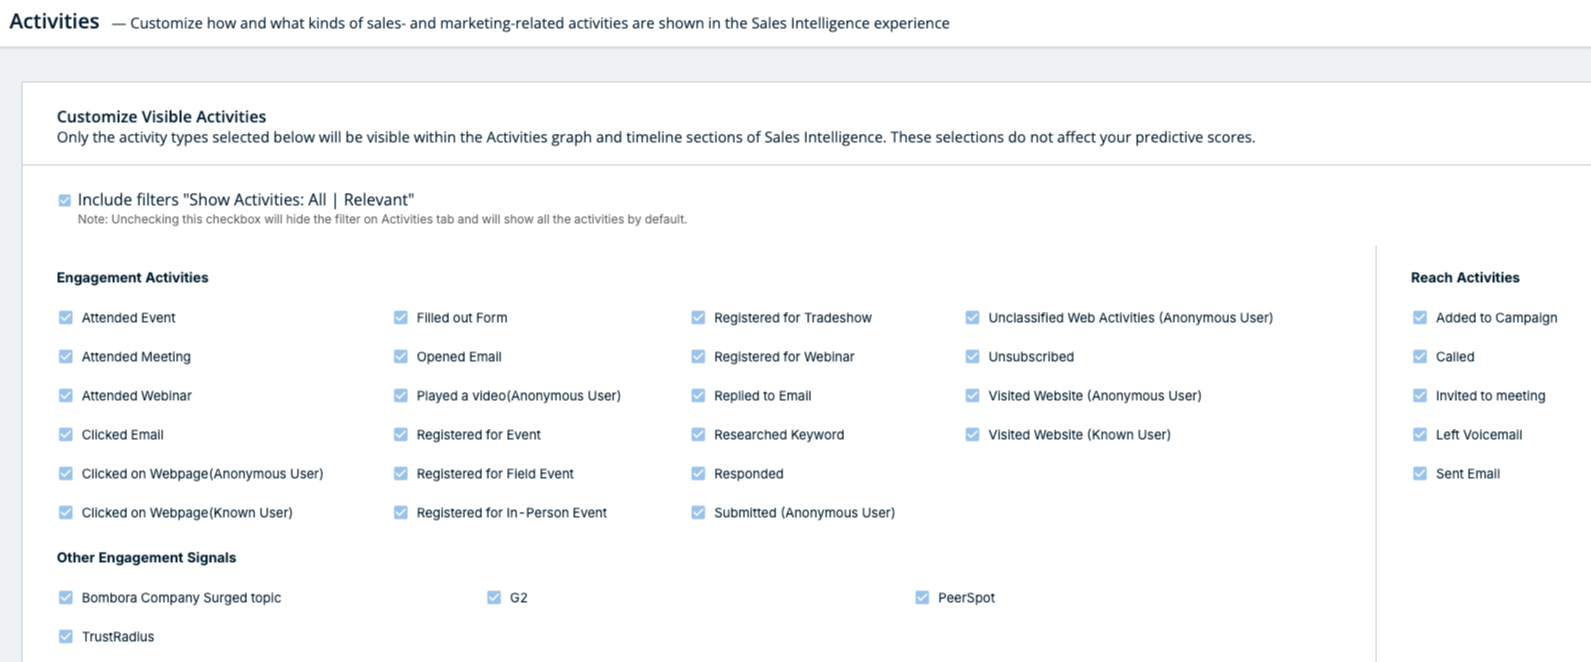
Task: Toggle Unclassified Web Activities (Anonymous User) checkbox
Action: click(972, 318)
